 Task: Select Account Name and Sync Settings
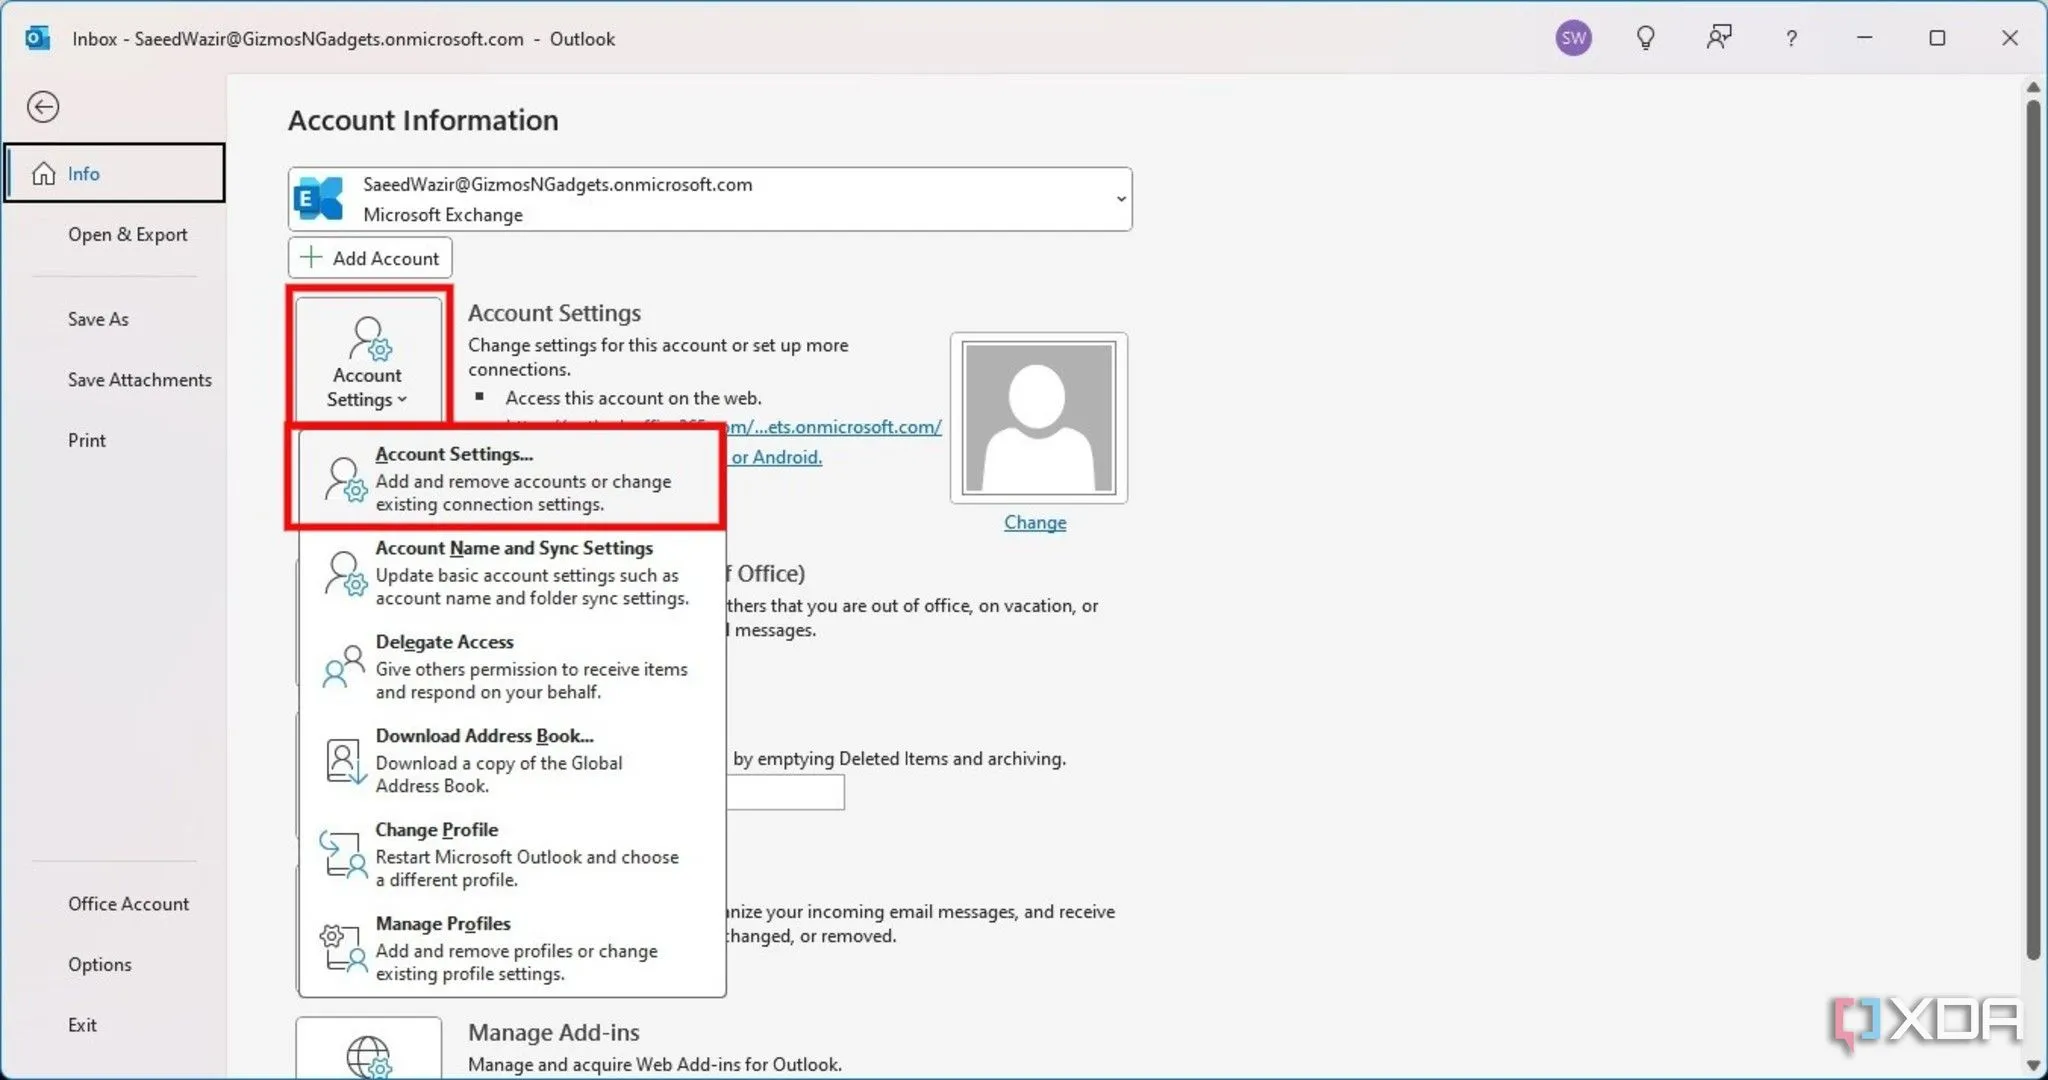click(x=512, y=573)
